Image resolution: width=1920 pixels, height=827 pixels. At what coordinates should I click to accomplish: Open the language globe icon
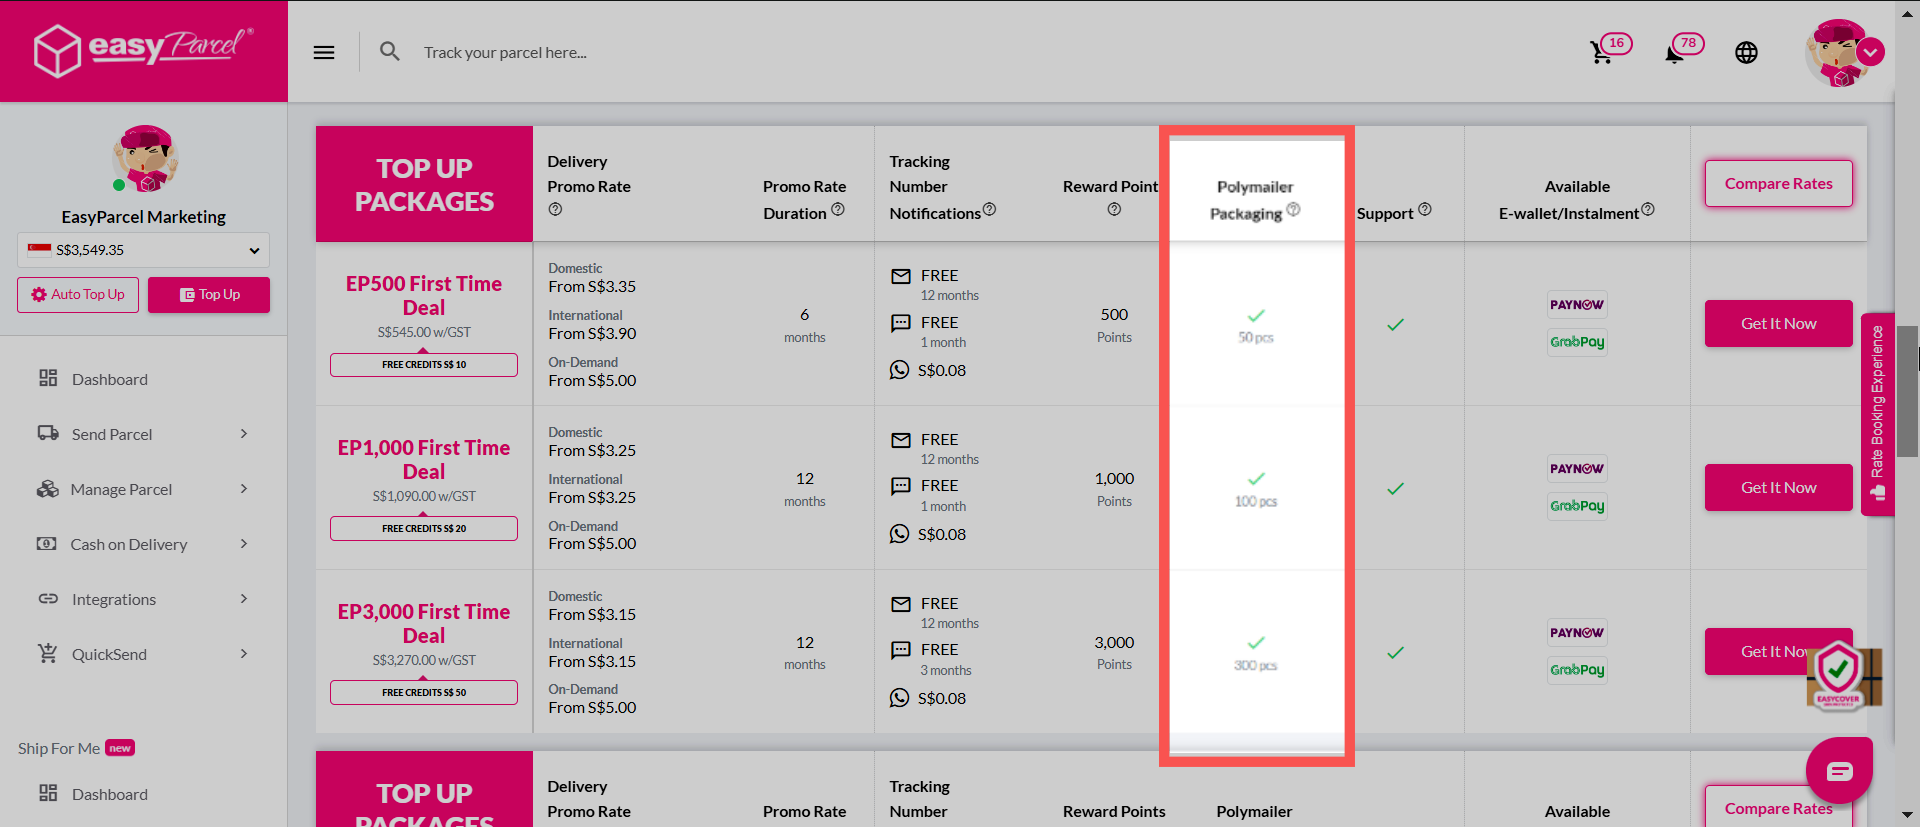[x=1746, y=52]
